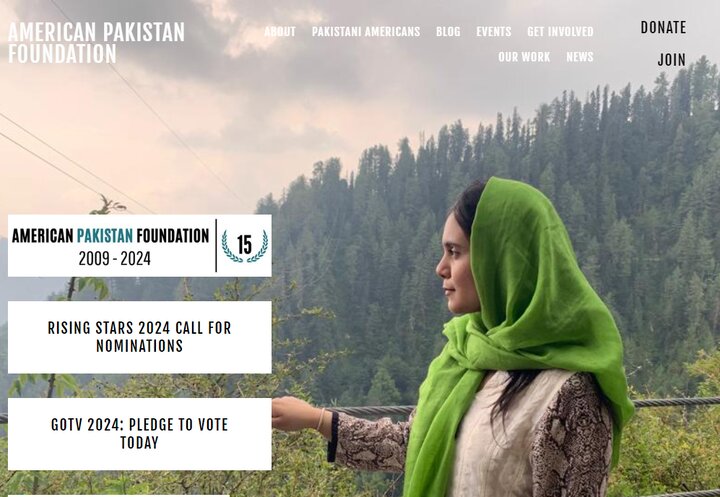The height and width of the screenshot is (497, 720).
Task: Click the teal PAKISTAN word in anniversary banner
Action: [105, 236]
